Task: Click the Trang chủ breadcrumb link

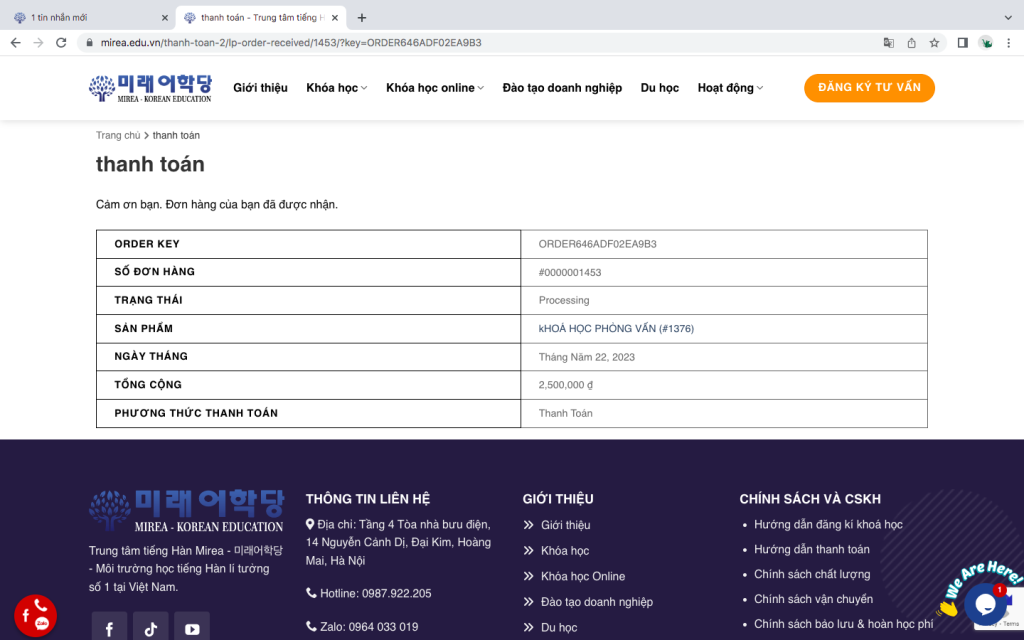Action: click(x=118, y=135)
